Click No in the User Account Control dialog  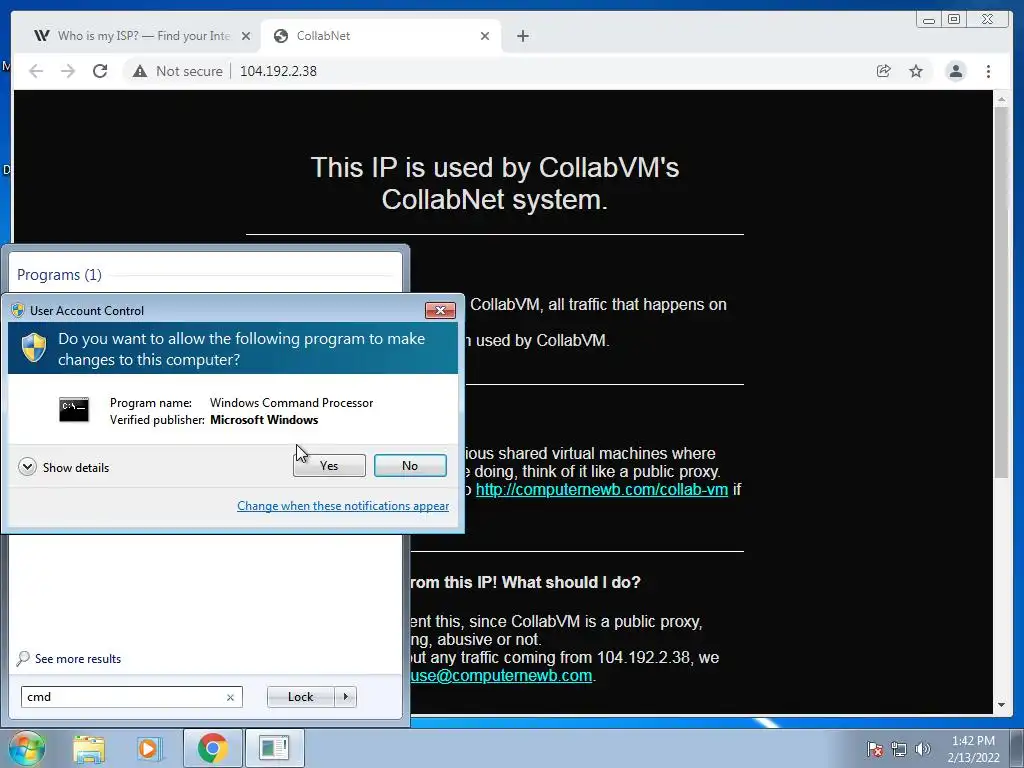410,466
